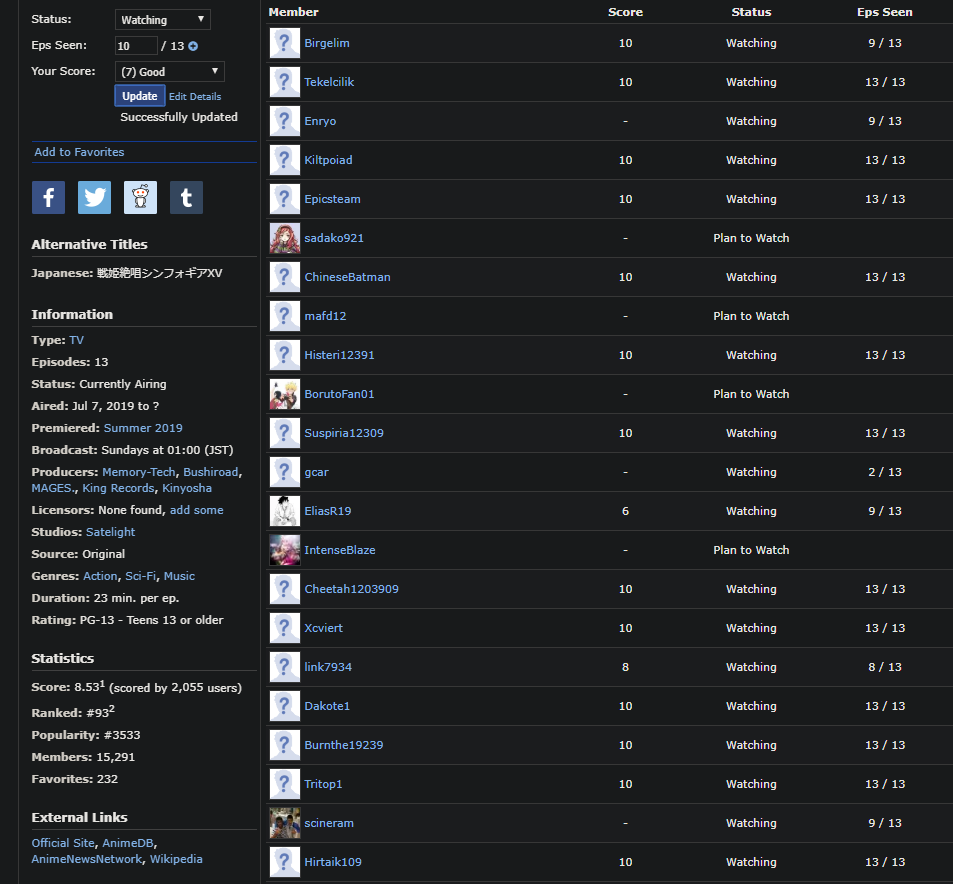Open Official Site external link

pyautogui.click(x=63, y=843)
